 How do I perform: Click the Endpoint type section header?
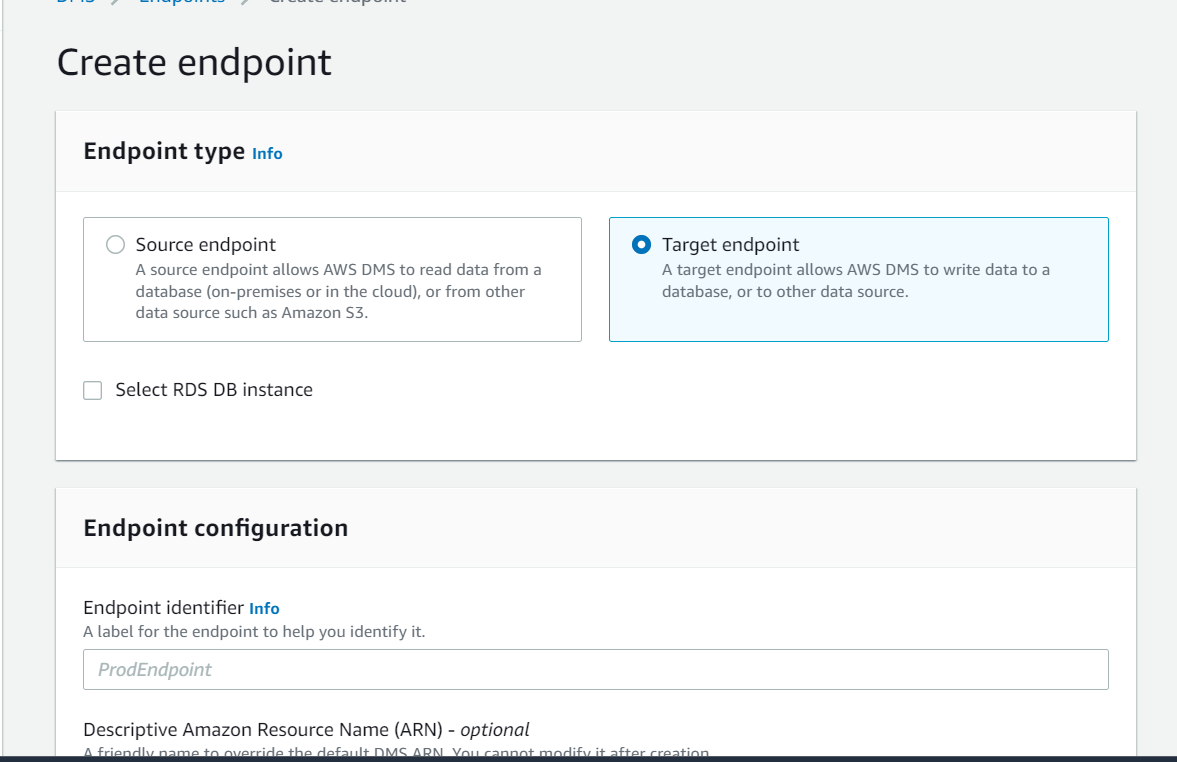click(x=163, y=151)
